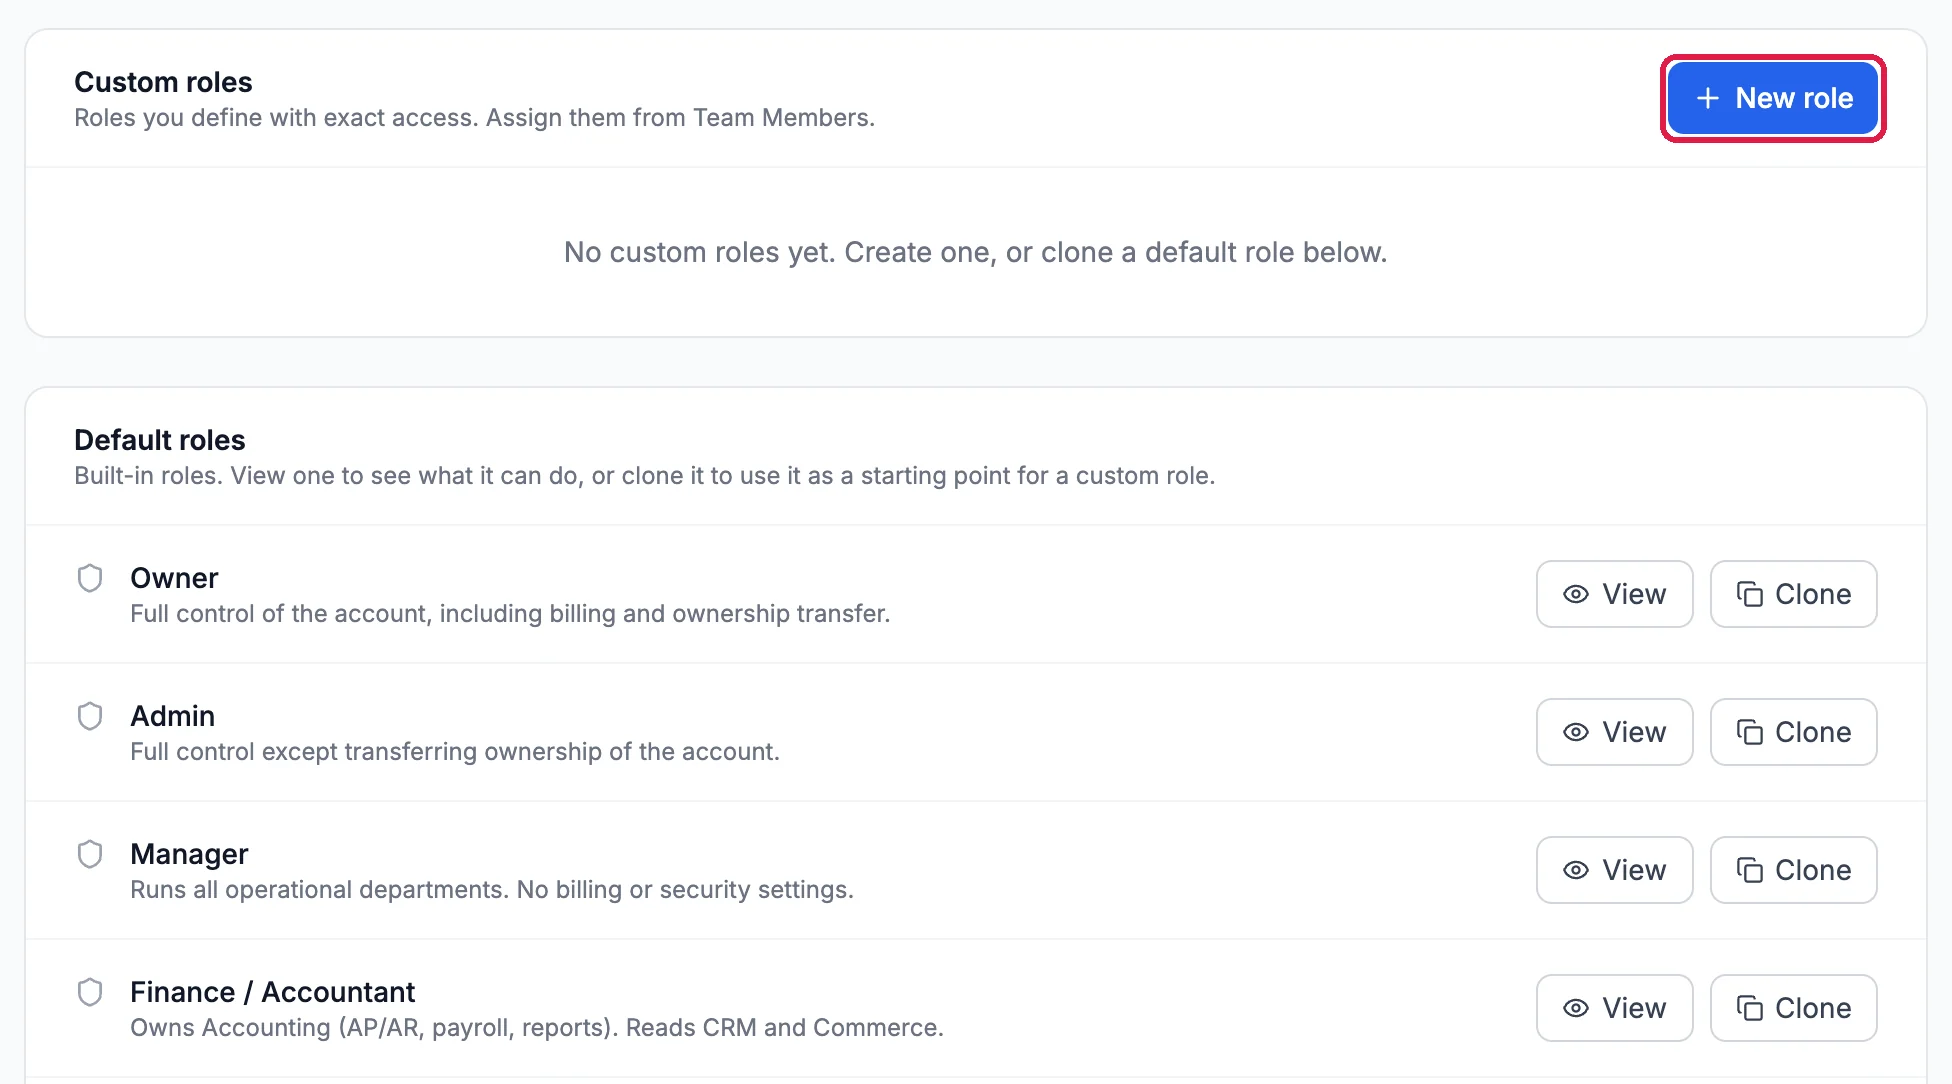The height and width of the screenshot is (1084, 1952).
Task: Clone the Owner role
Action: click(1793, 594)
